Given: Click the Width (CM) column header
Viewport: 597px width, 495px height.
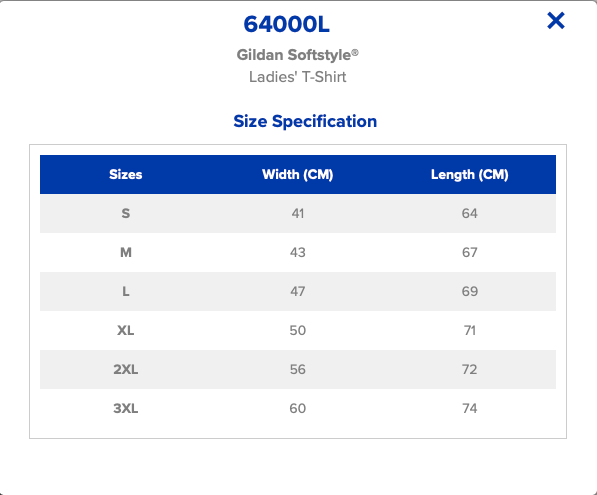Looking at the screenshot, I should click(x=298, y=174).
